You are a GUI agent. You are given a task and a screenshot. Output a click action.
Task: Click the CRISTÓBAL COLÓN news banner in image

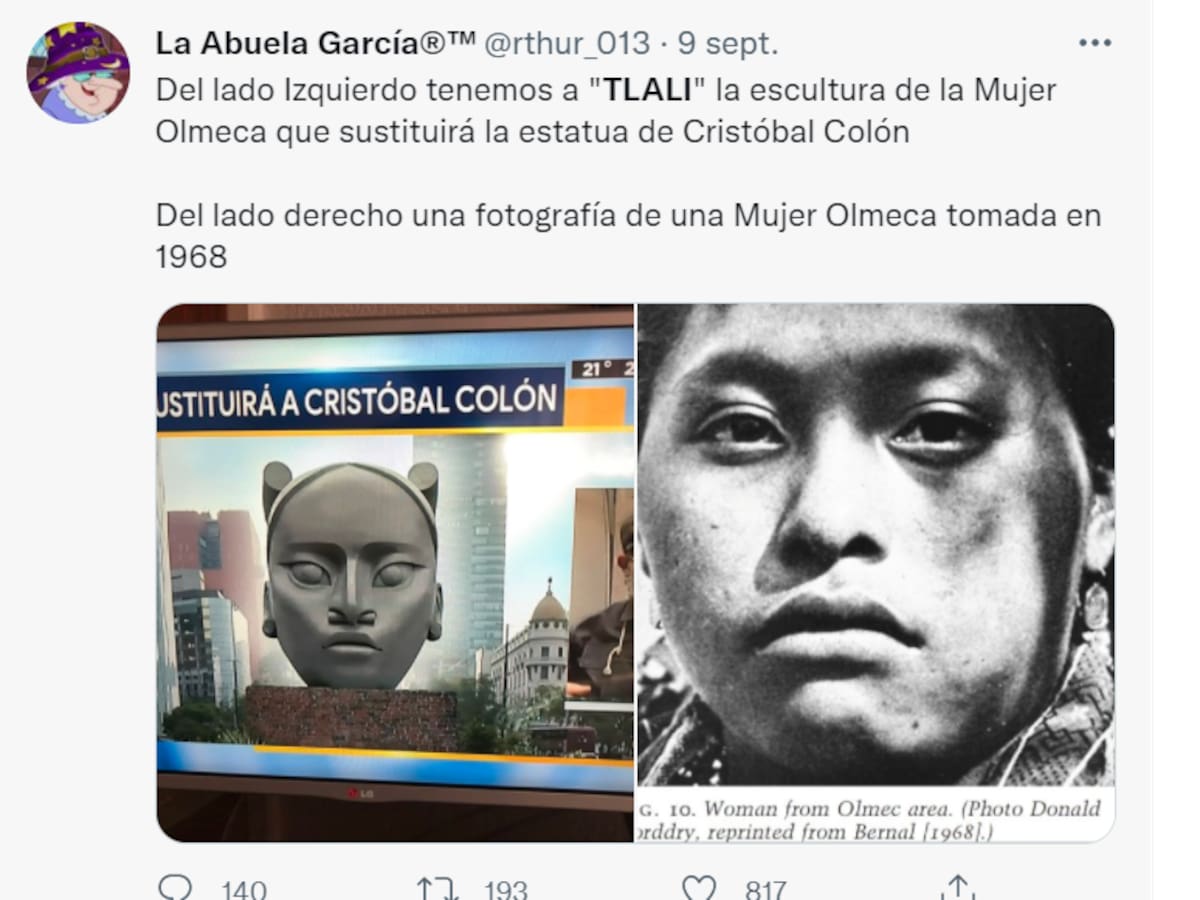(360, 398)
